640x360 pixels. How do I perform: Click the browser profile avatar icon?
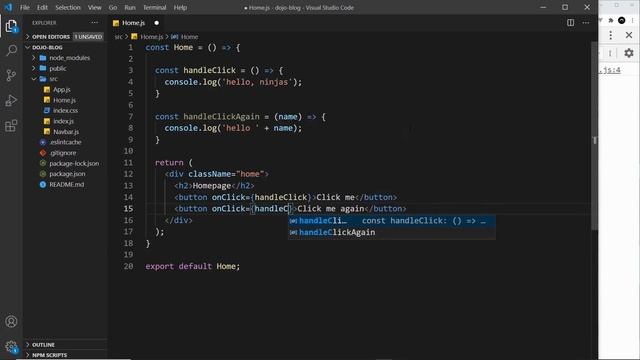622,20
